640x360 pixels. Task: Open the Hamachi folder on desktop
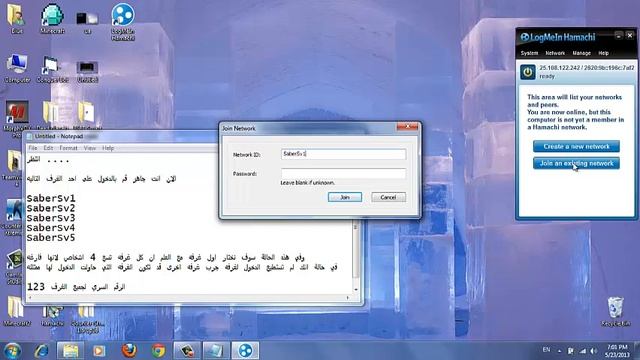coord(52,315)
